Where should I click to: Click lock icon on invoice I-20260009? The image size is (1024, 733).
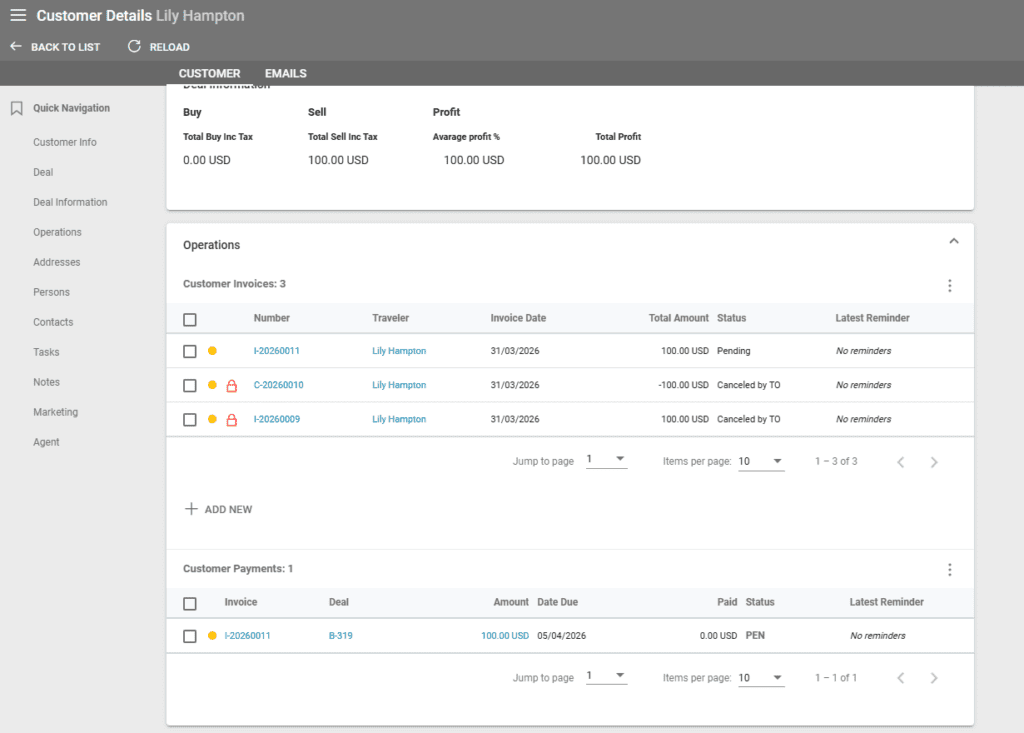232,420
